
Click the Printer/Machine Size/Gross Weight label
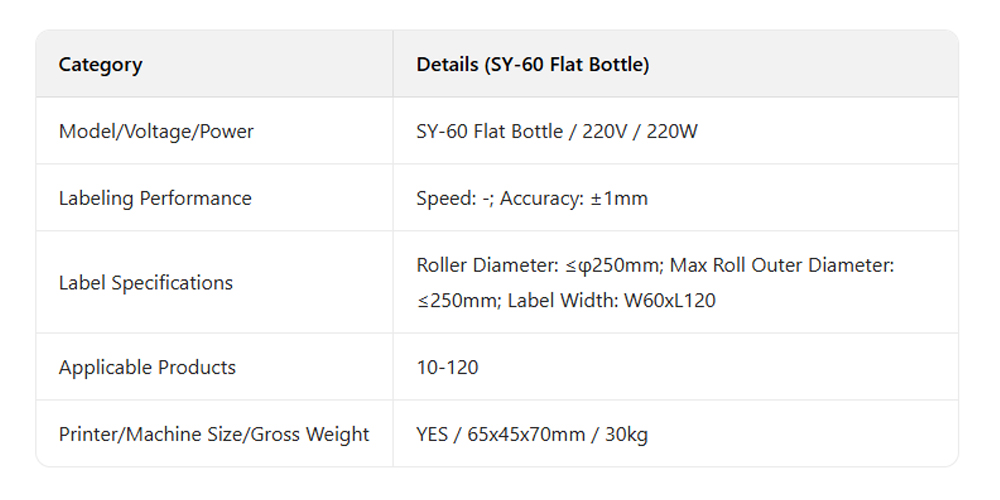214,434
